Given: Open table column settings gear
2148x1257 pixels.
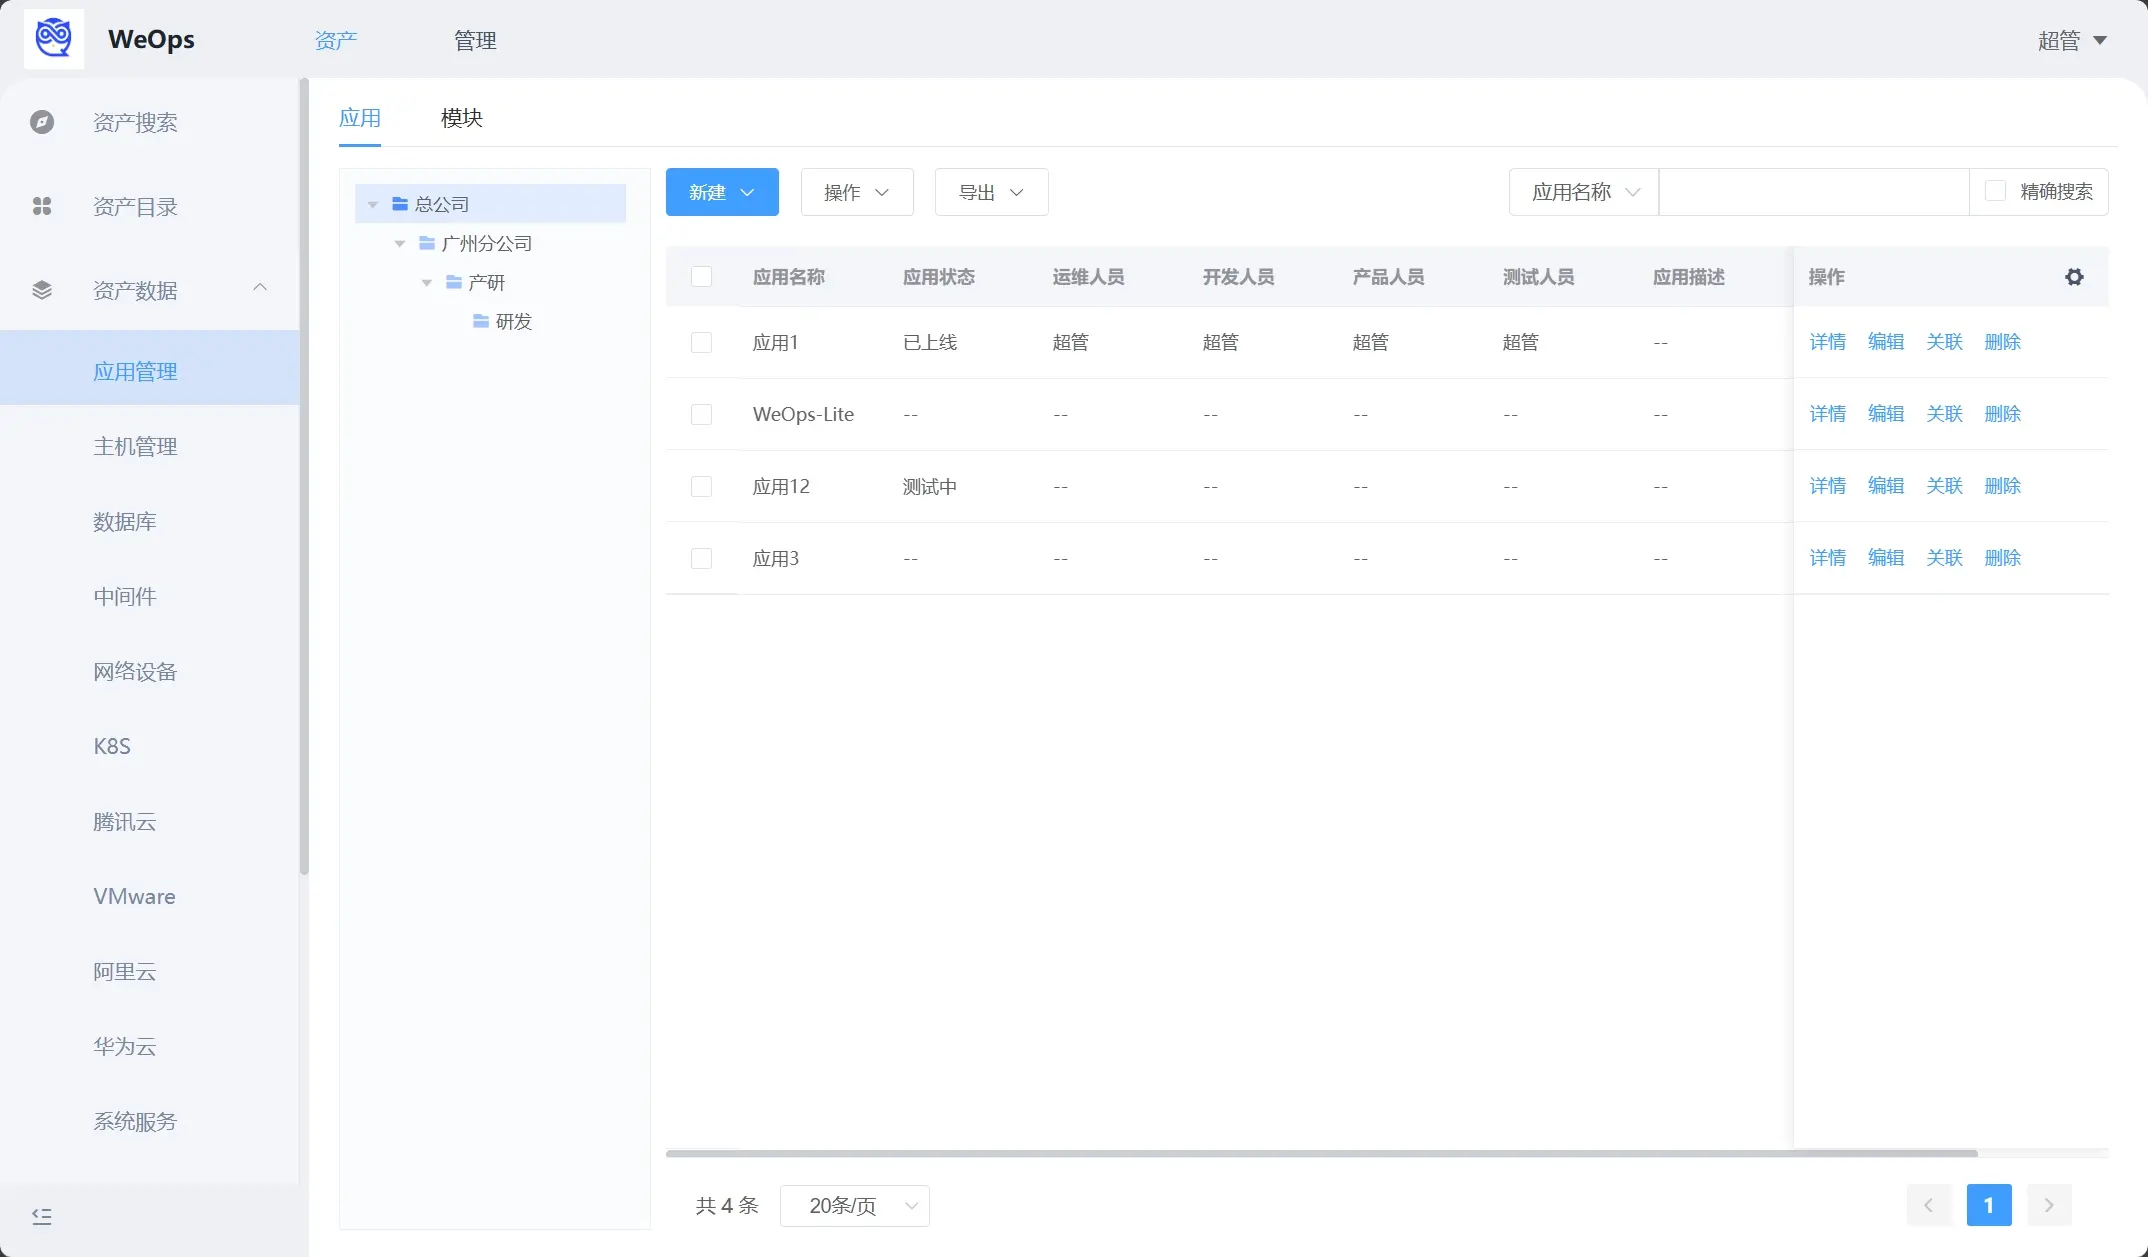Looking at the screenshot, I should click(2074, 277).
